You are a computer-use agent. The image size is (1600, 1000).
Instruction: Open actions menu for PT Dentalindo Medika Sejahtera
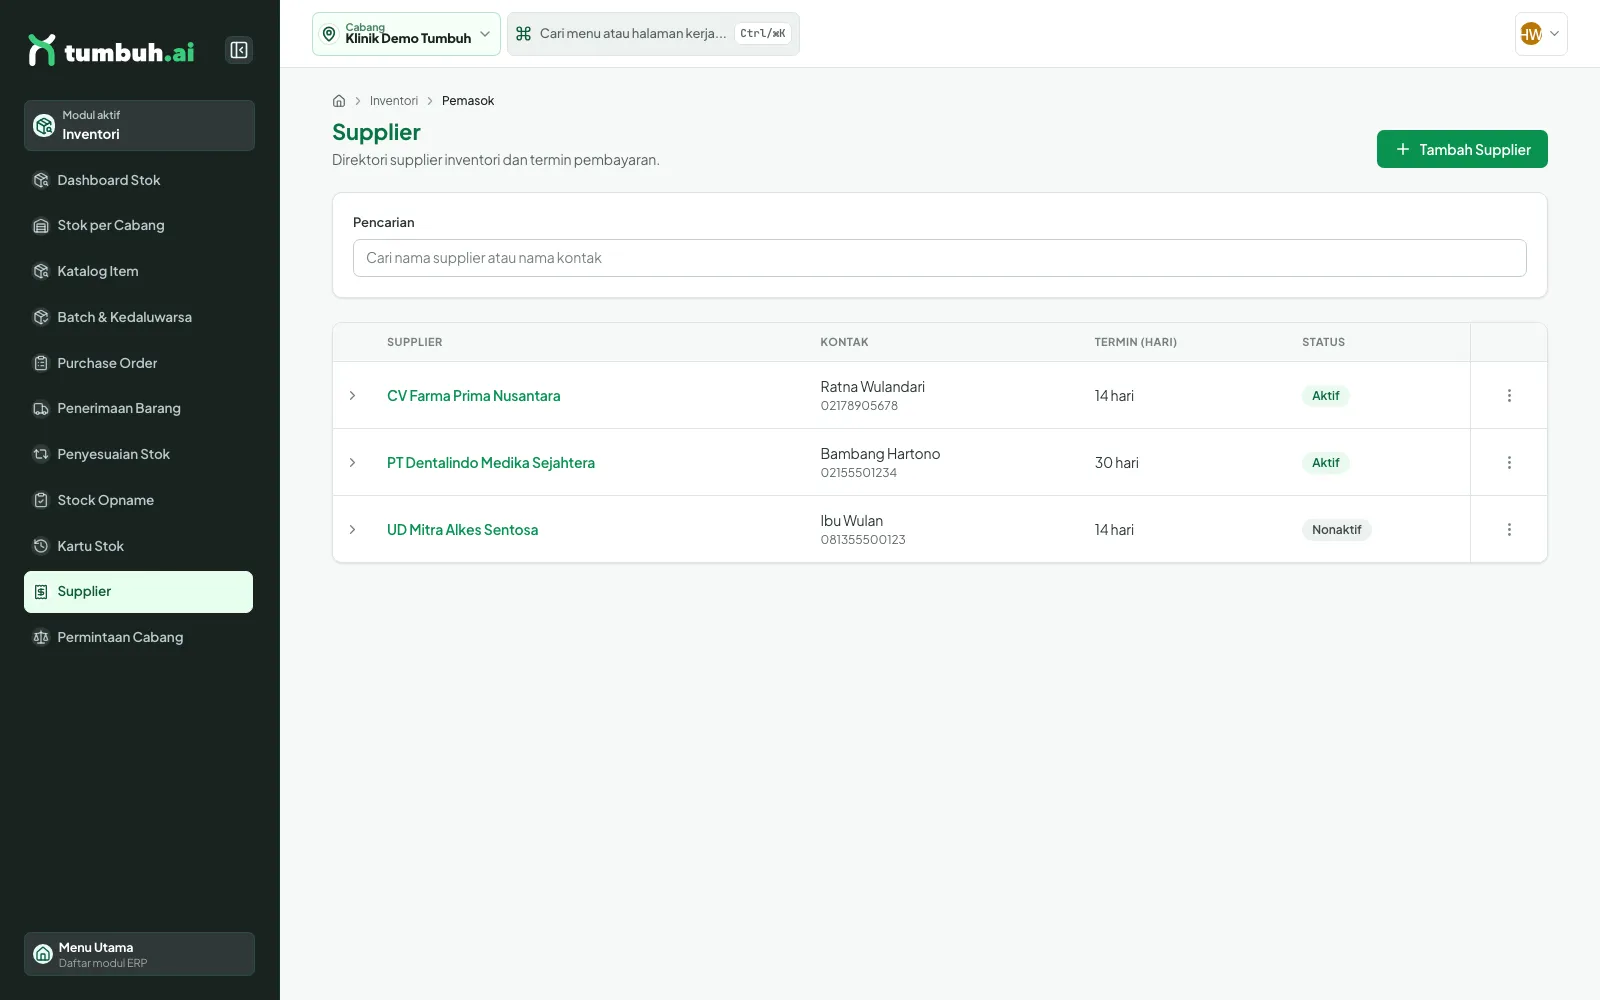[1509, 463]
